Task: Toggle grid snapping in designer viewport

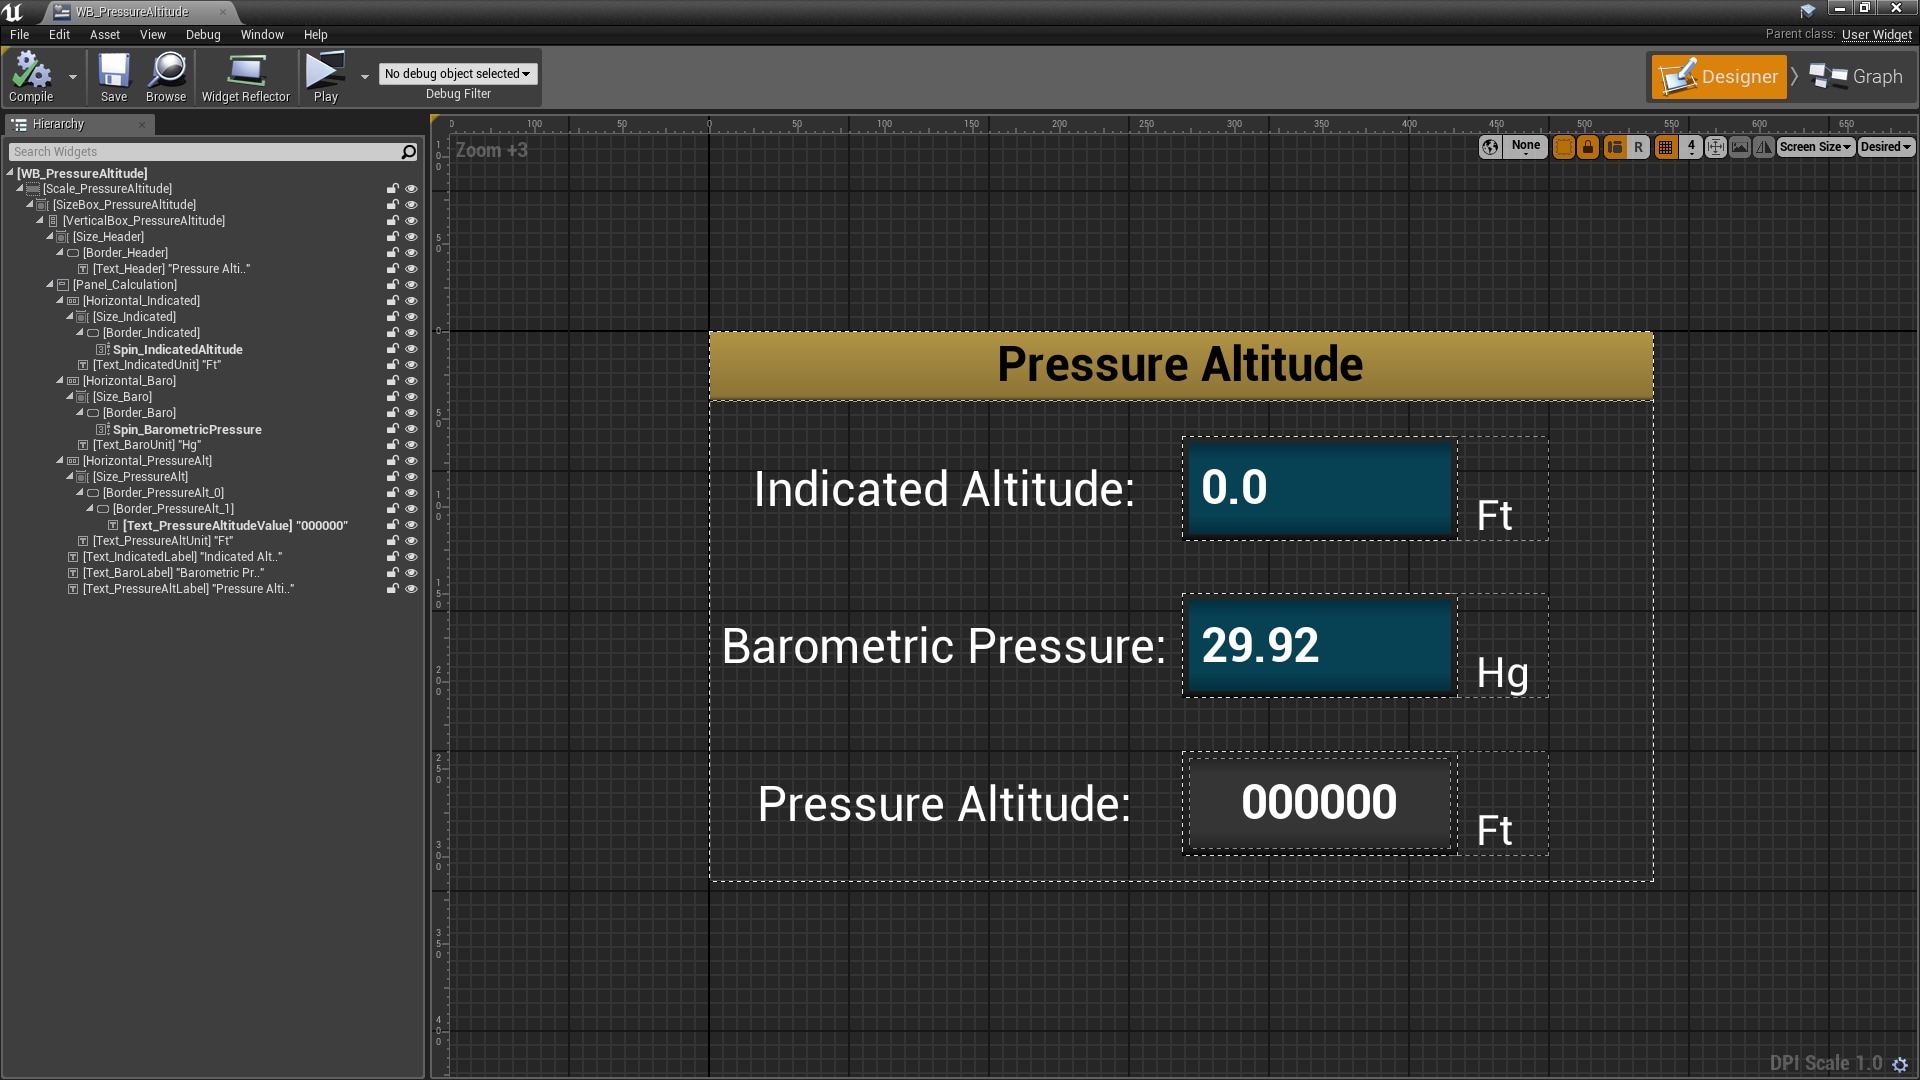Action: pyautogui.click(x=1665, y=147)
